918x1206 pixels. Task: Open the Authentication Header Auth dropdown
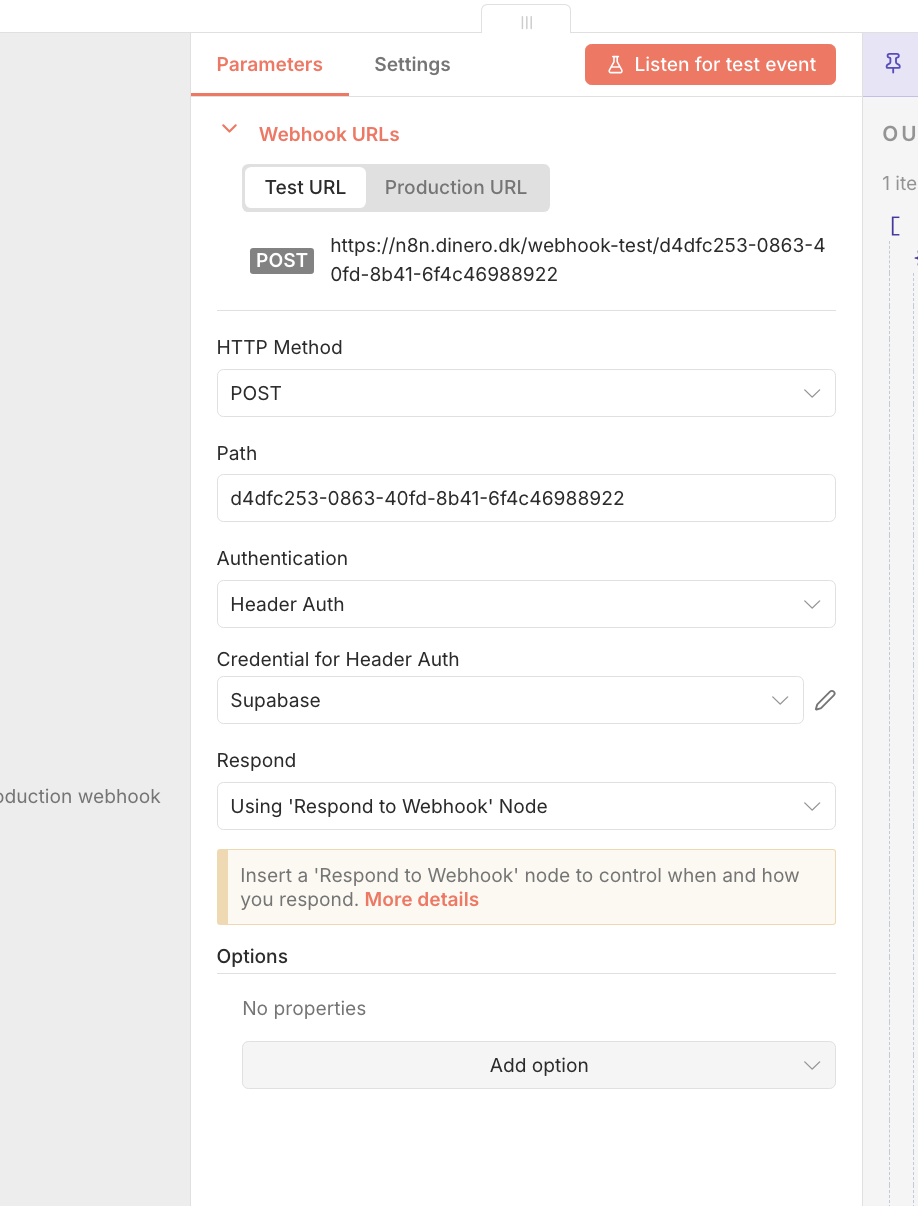(526, 604)
